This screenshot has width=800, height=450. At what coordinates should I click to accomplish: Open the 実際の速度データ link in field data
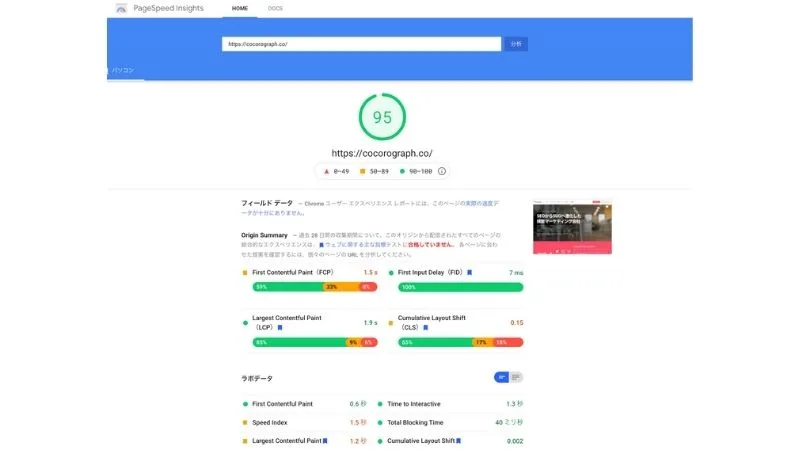point(482,203)
